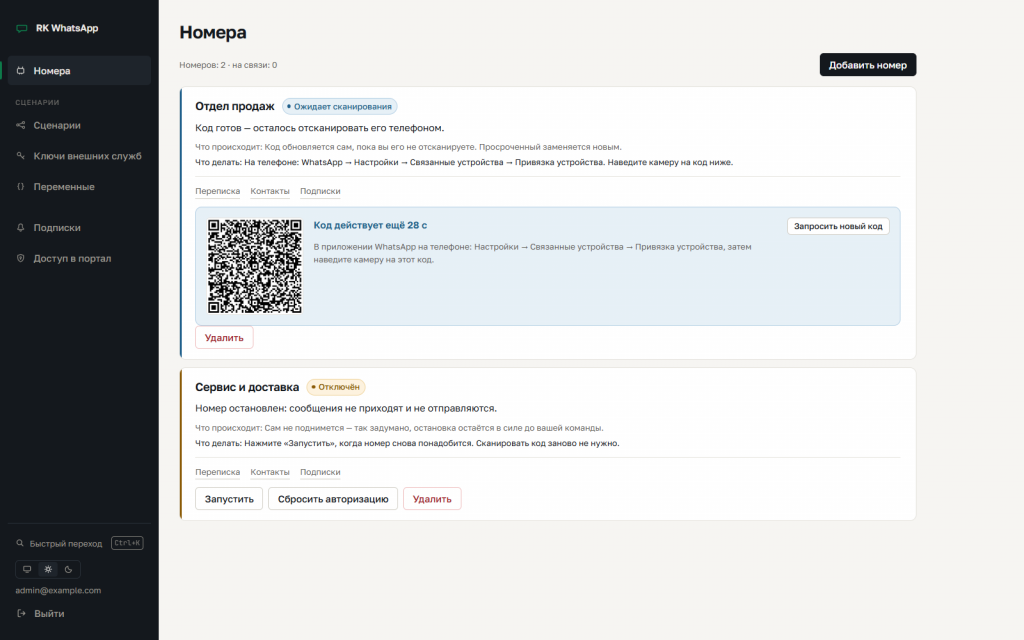Click the Отключён status badge

click(x=336, y=387)
